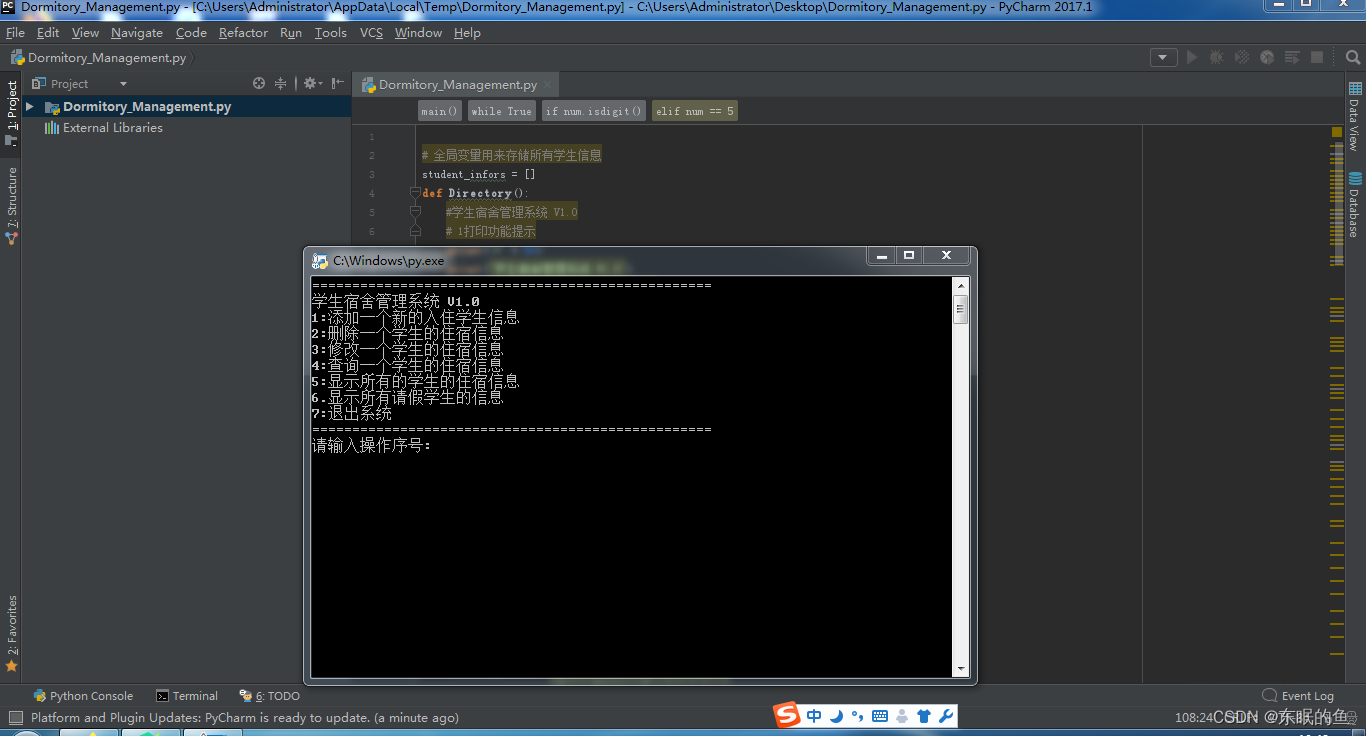Open the Database side panel

(1355, 205)
